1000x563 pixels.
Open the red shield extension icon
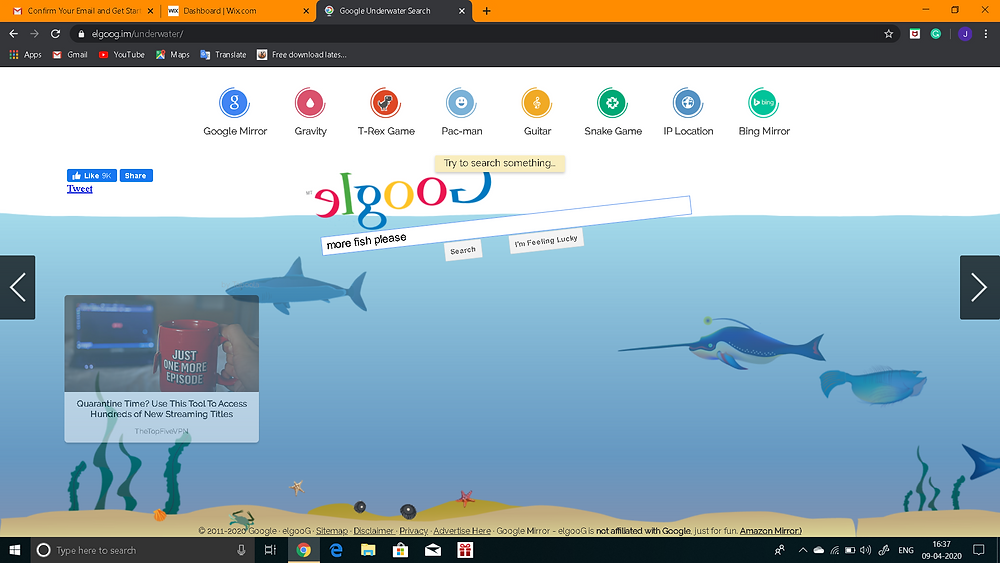click(915, 34)
